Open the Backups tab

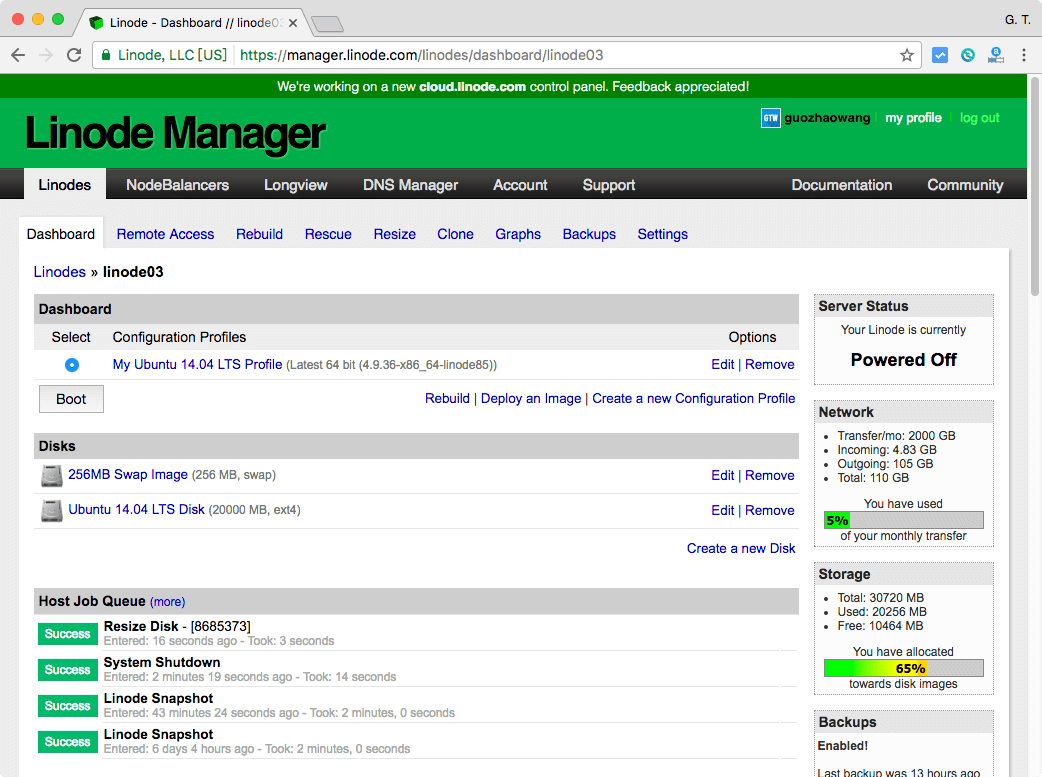coord(589,234)
